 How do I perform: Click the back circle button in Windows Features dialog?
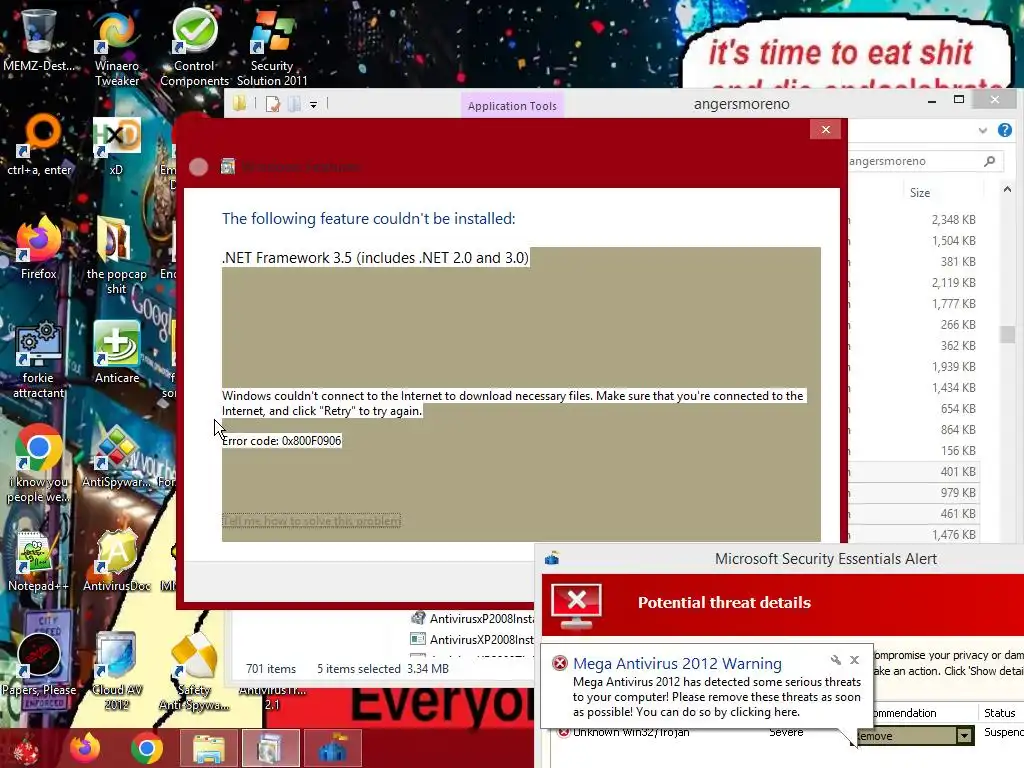pos(199,167)
